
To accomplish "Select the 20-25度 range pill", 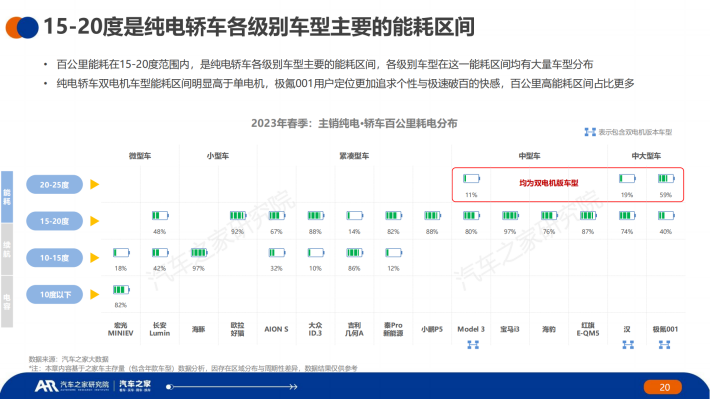I will 54,184.
